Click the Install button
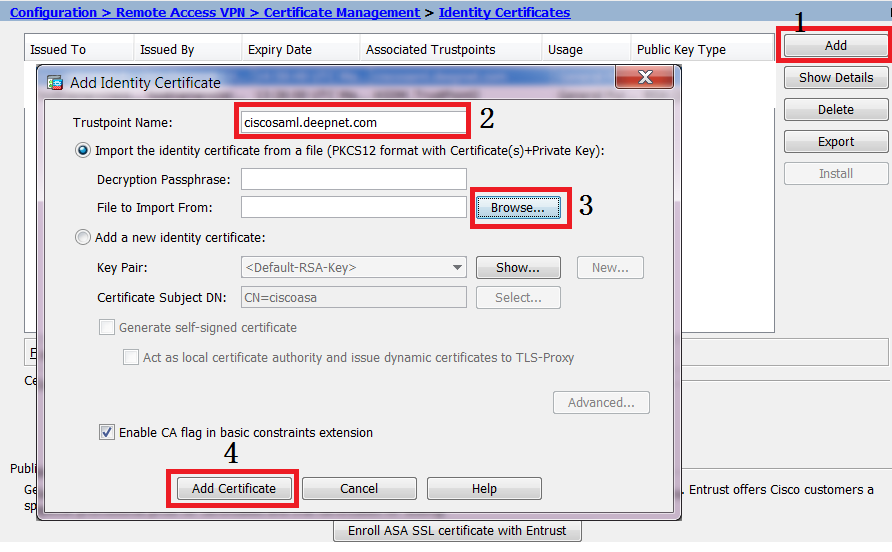 (836, 174)
